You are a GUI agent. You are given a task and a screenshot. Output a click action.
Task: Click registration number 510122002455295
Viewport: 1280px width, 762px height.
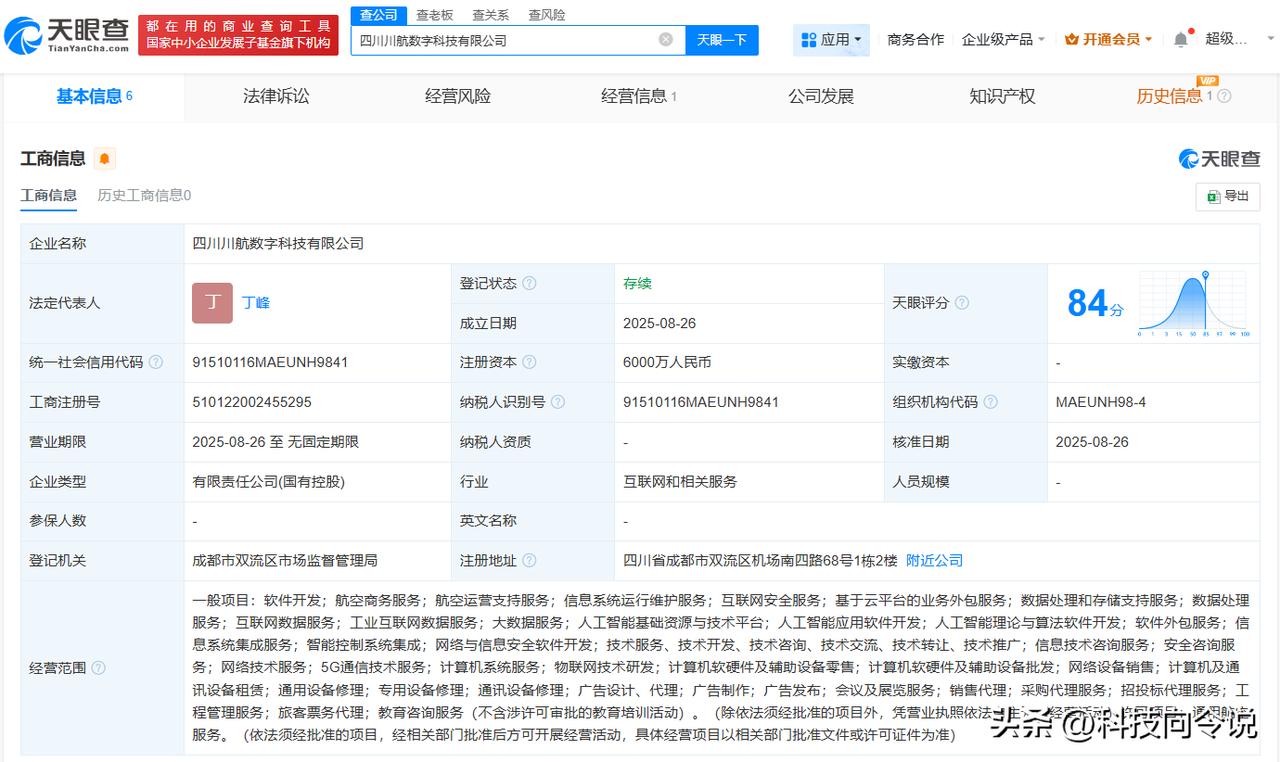tap(252, 402)
